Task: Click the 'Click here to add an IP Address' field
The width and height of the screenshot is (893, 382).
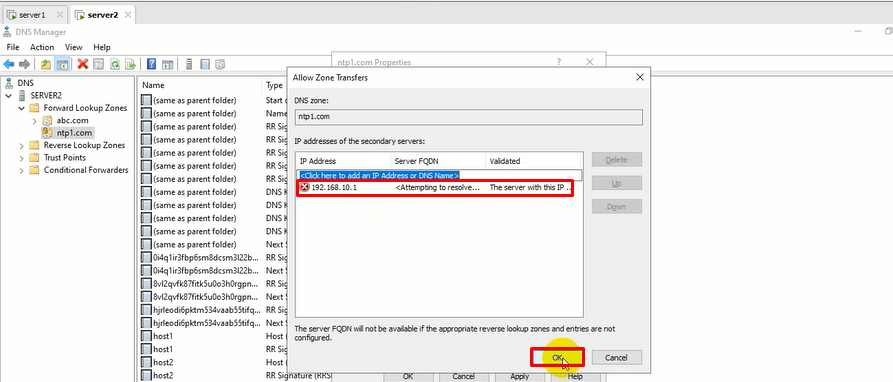Action: pos(439,175)
